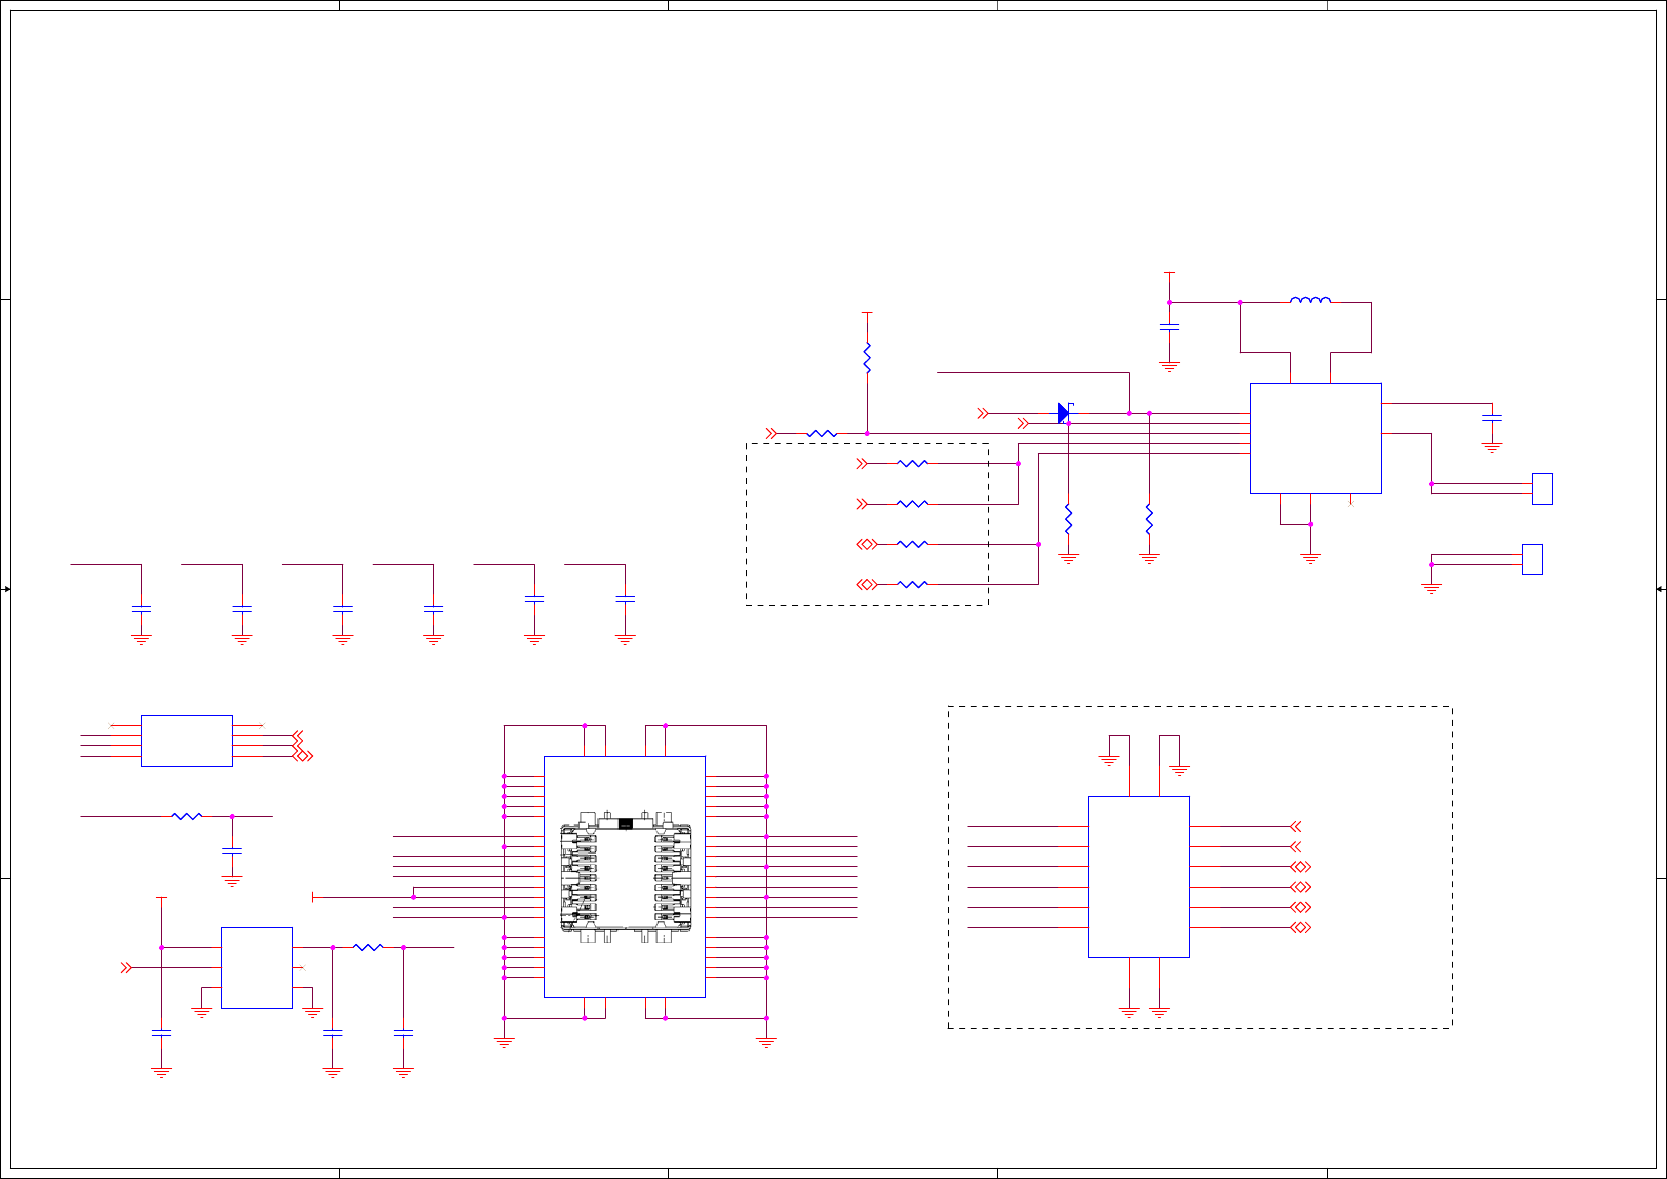Select the input port arrow feeding the diode

click(x=983, y=413)
